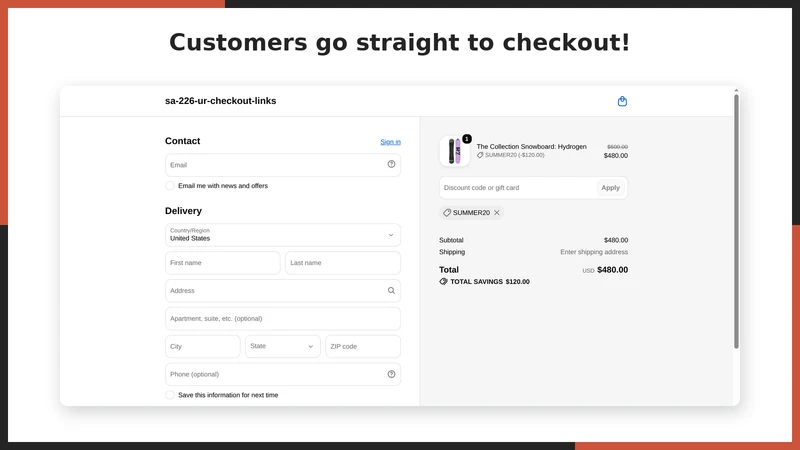Focus the Address input field
This screenshot has width=800, height=450.
click(283, 291)
